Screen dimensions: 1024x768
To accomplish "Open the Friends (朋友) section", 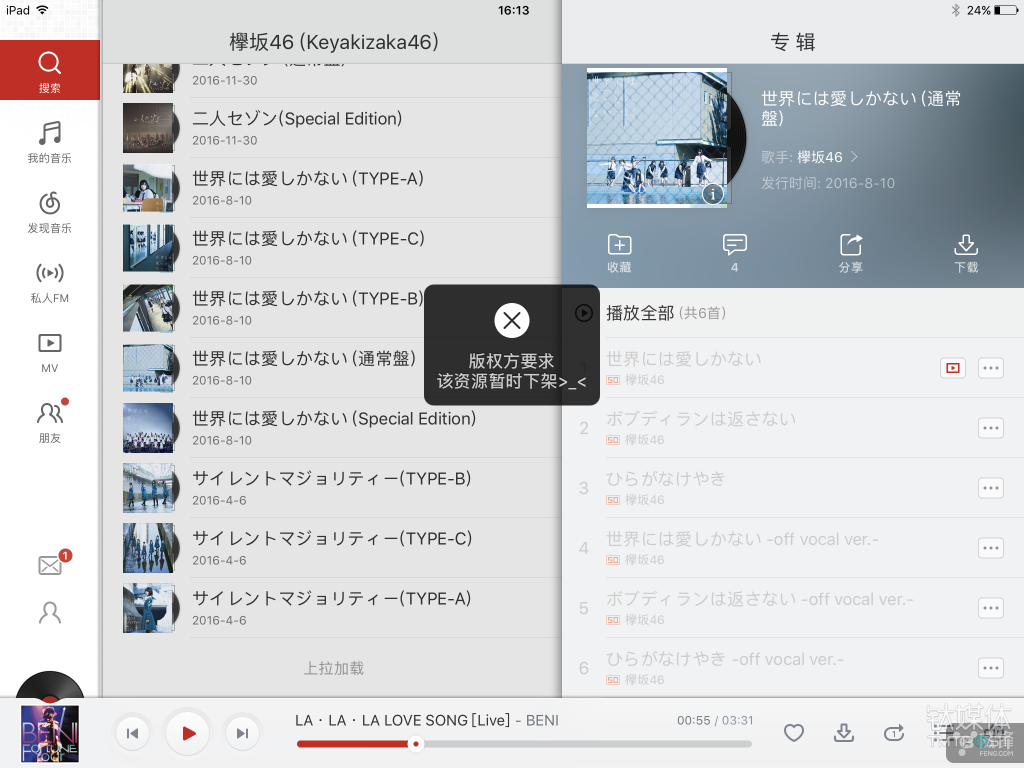I will (x=49, y=422).
